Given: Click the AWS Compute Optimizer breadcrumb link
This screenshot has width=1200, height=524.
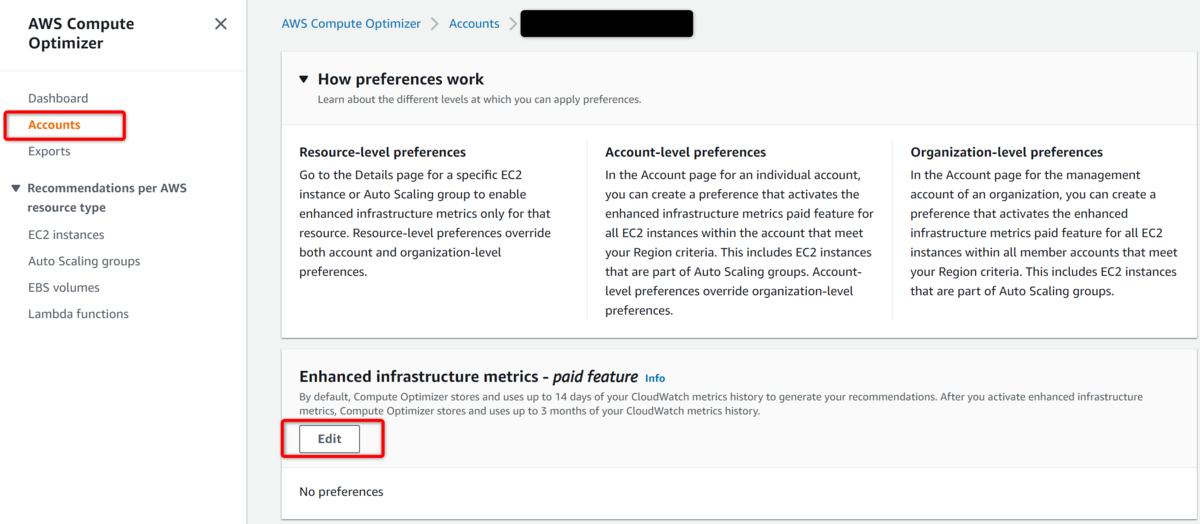Looking at the screenshot, I should [351, 23].
